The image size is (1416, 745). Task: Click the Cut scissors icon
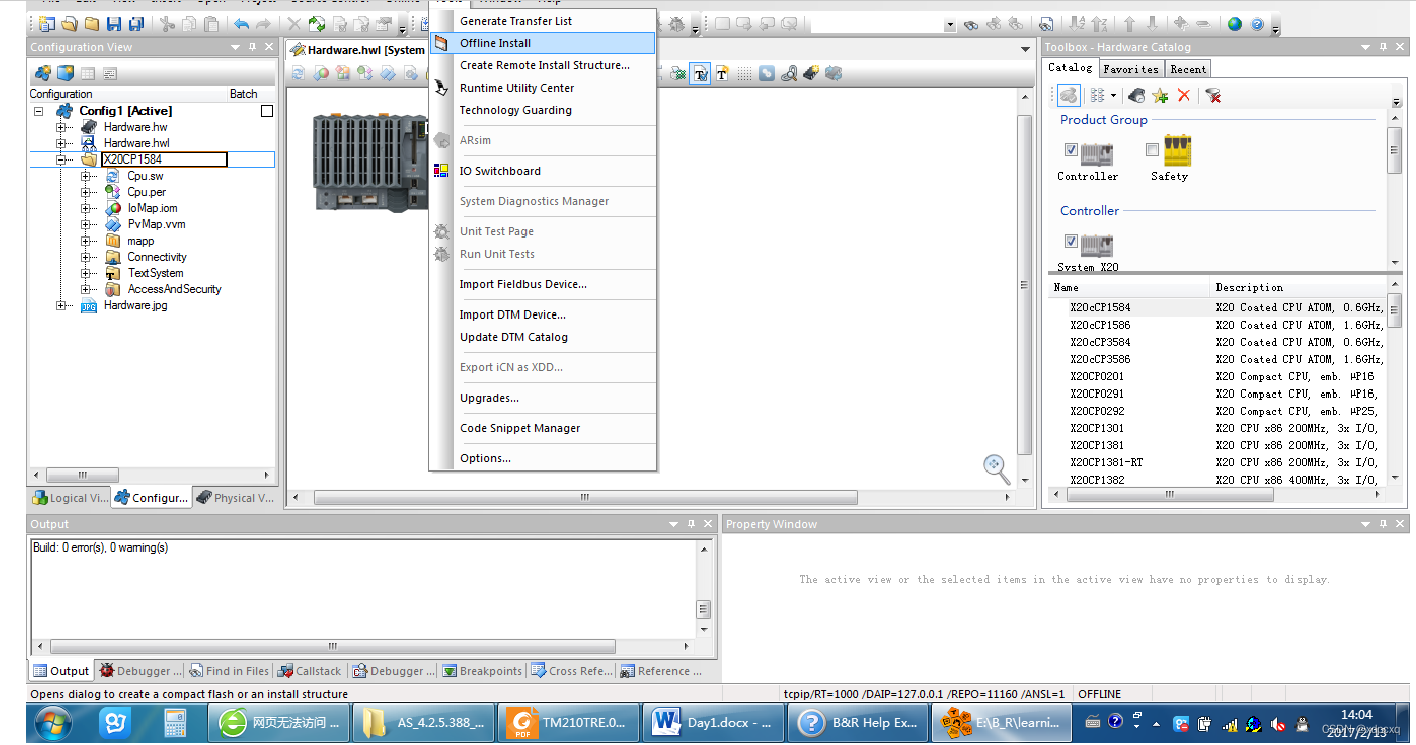point(167,24)
